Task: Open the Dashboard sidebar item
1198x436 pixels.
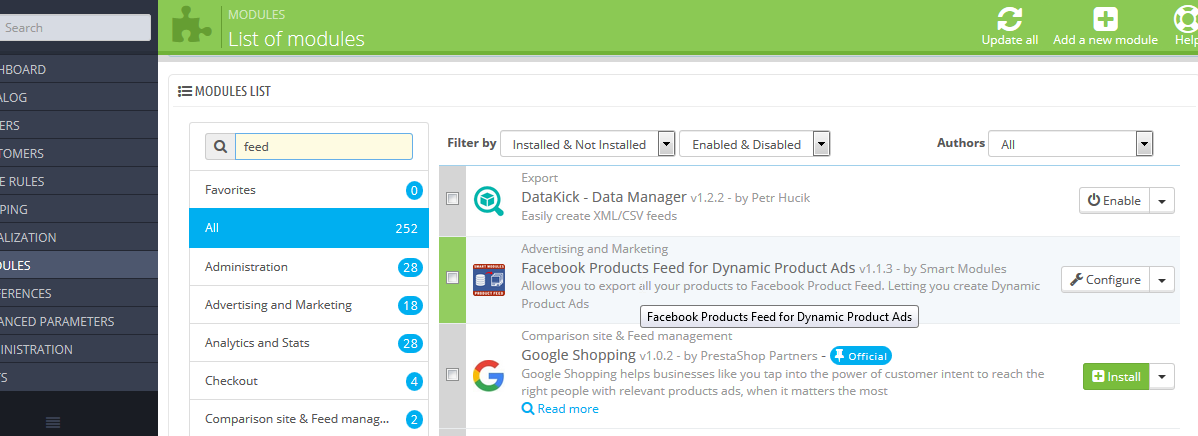Action: coord(79,69)
